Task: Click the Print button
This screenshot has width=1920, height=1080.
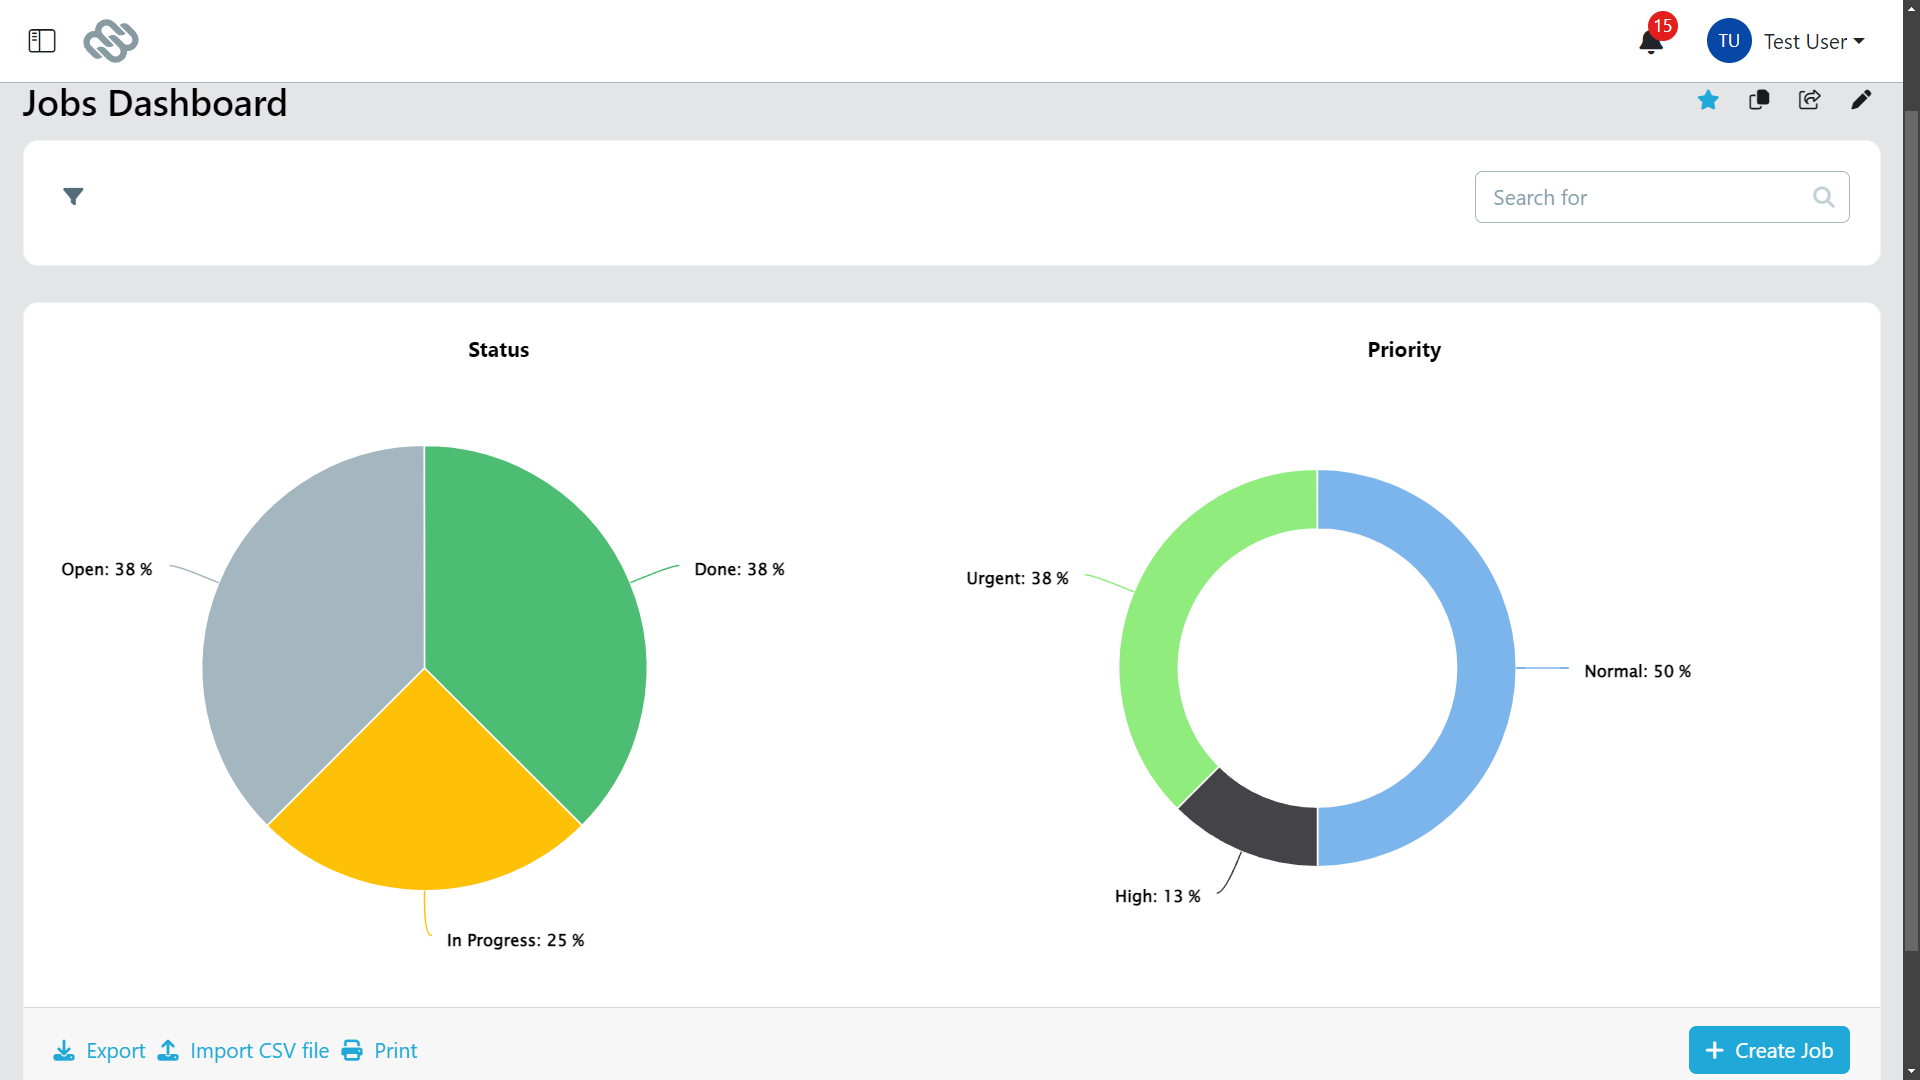Action: (x=380, y=1050)
